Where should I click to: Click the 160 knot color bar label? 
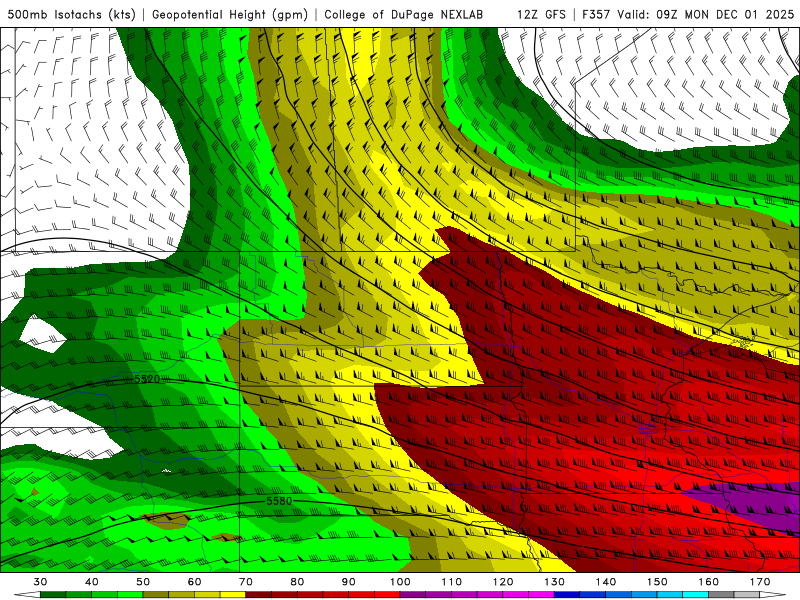pos(709,582)
